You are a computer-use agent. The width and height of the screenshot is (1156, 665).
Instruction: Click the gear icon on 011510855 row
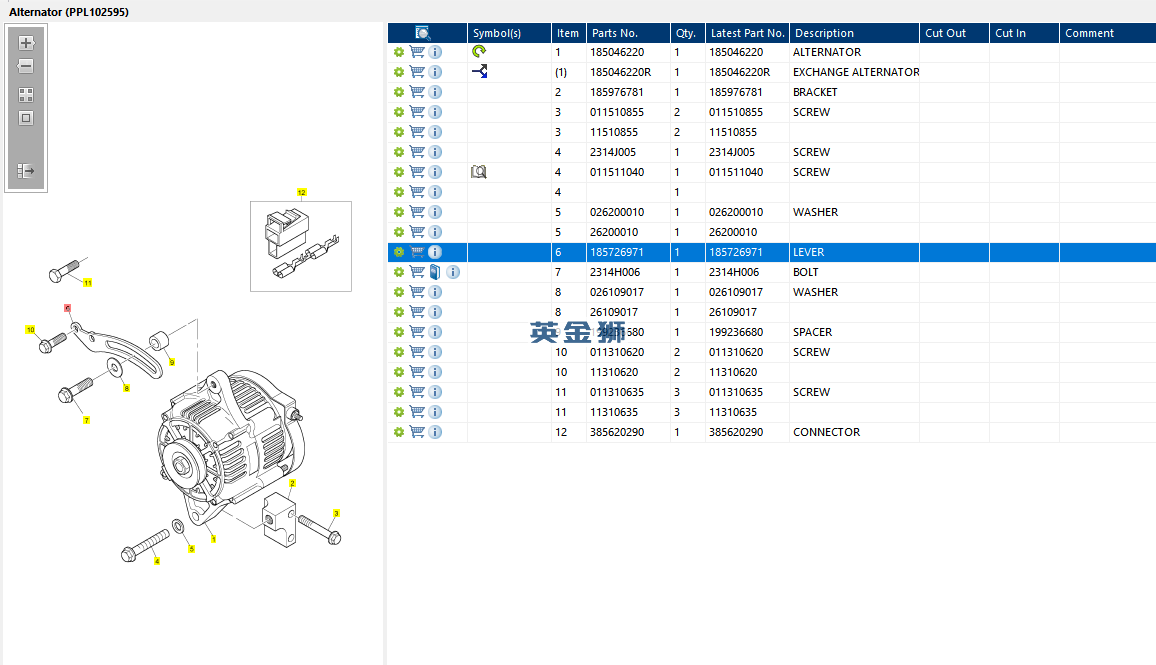point(399,112)
